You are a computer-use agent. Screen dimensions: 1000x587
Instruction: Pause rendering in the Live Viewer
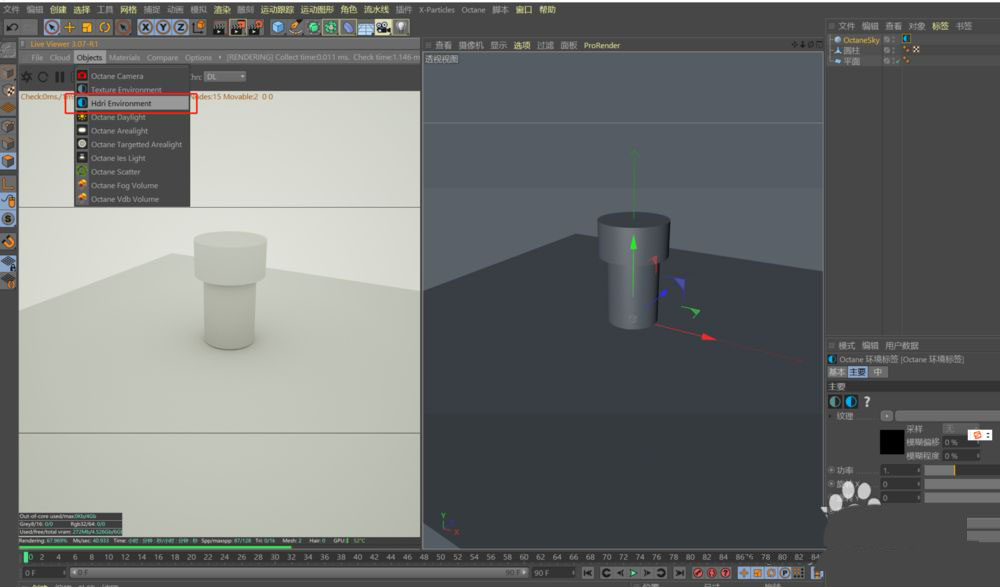pyautogui.click(x=60, y=77)
